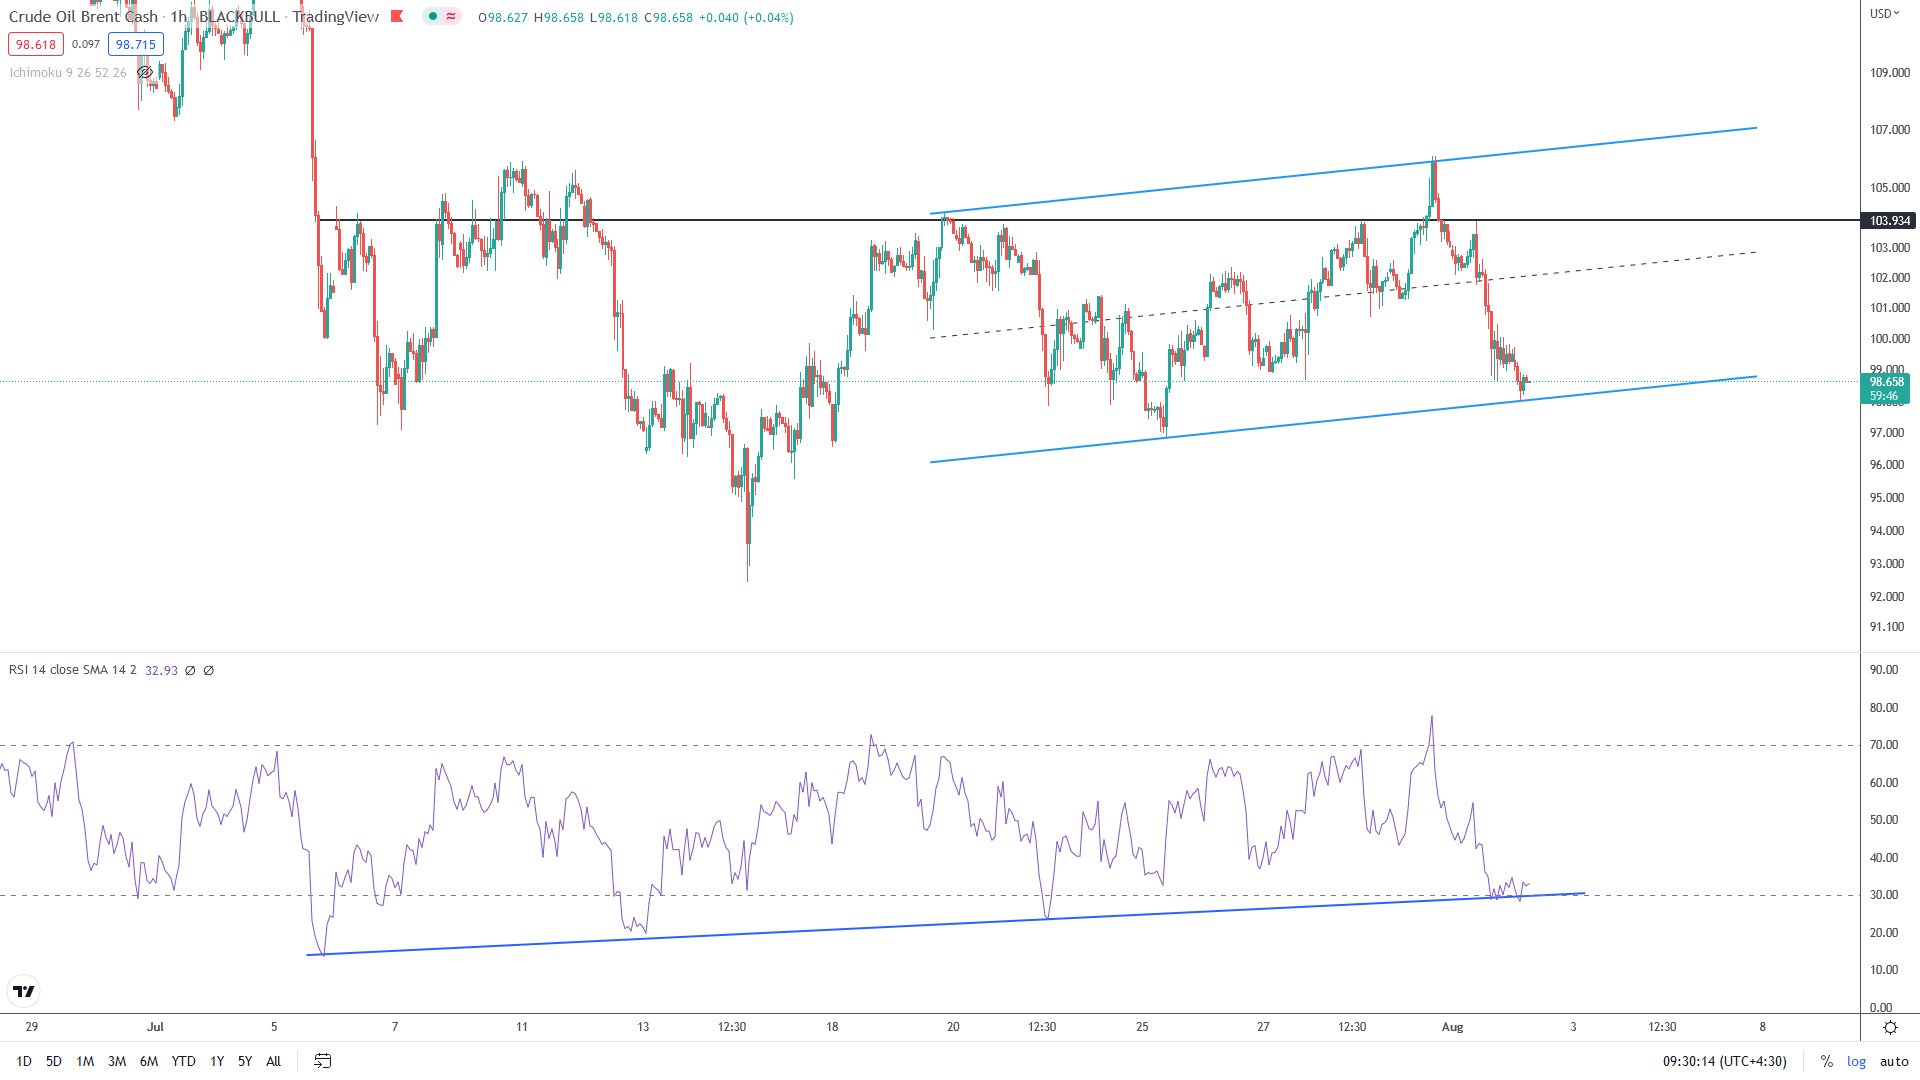This screenshot has height=1080, width=1920.
Task: Click the market status indicator pill
Action: click(441, 16)
